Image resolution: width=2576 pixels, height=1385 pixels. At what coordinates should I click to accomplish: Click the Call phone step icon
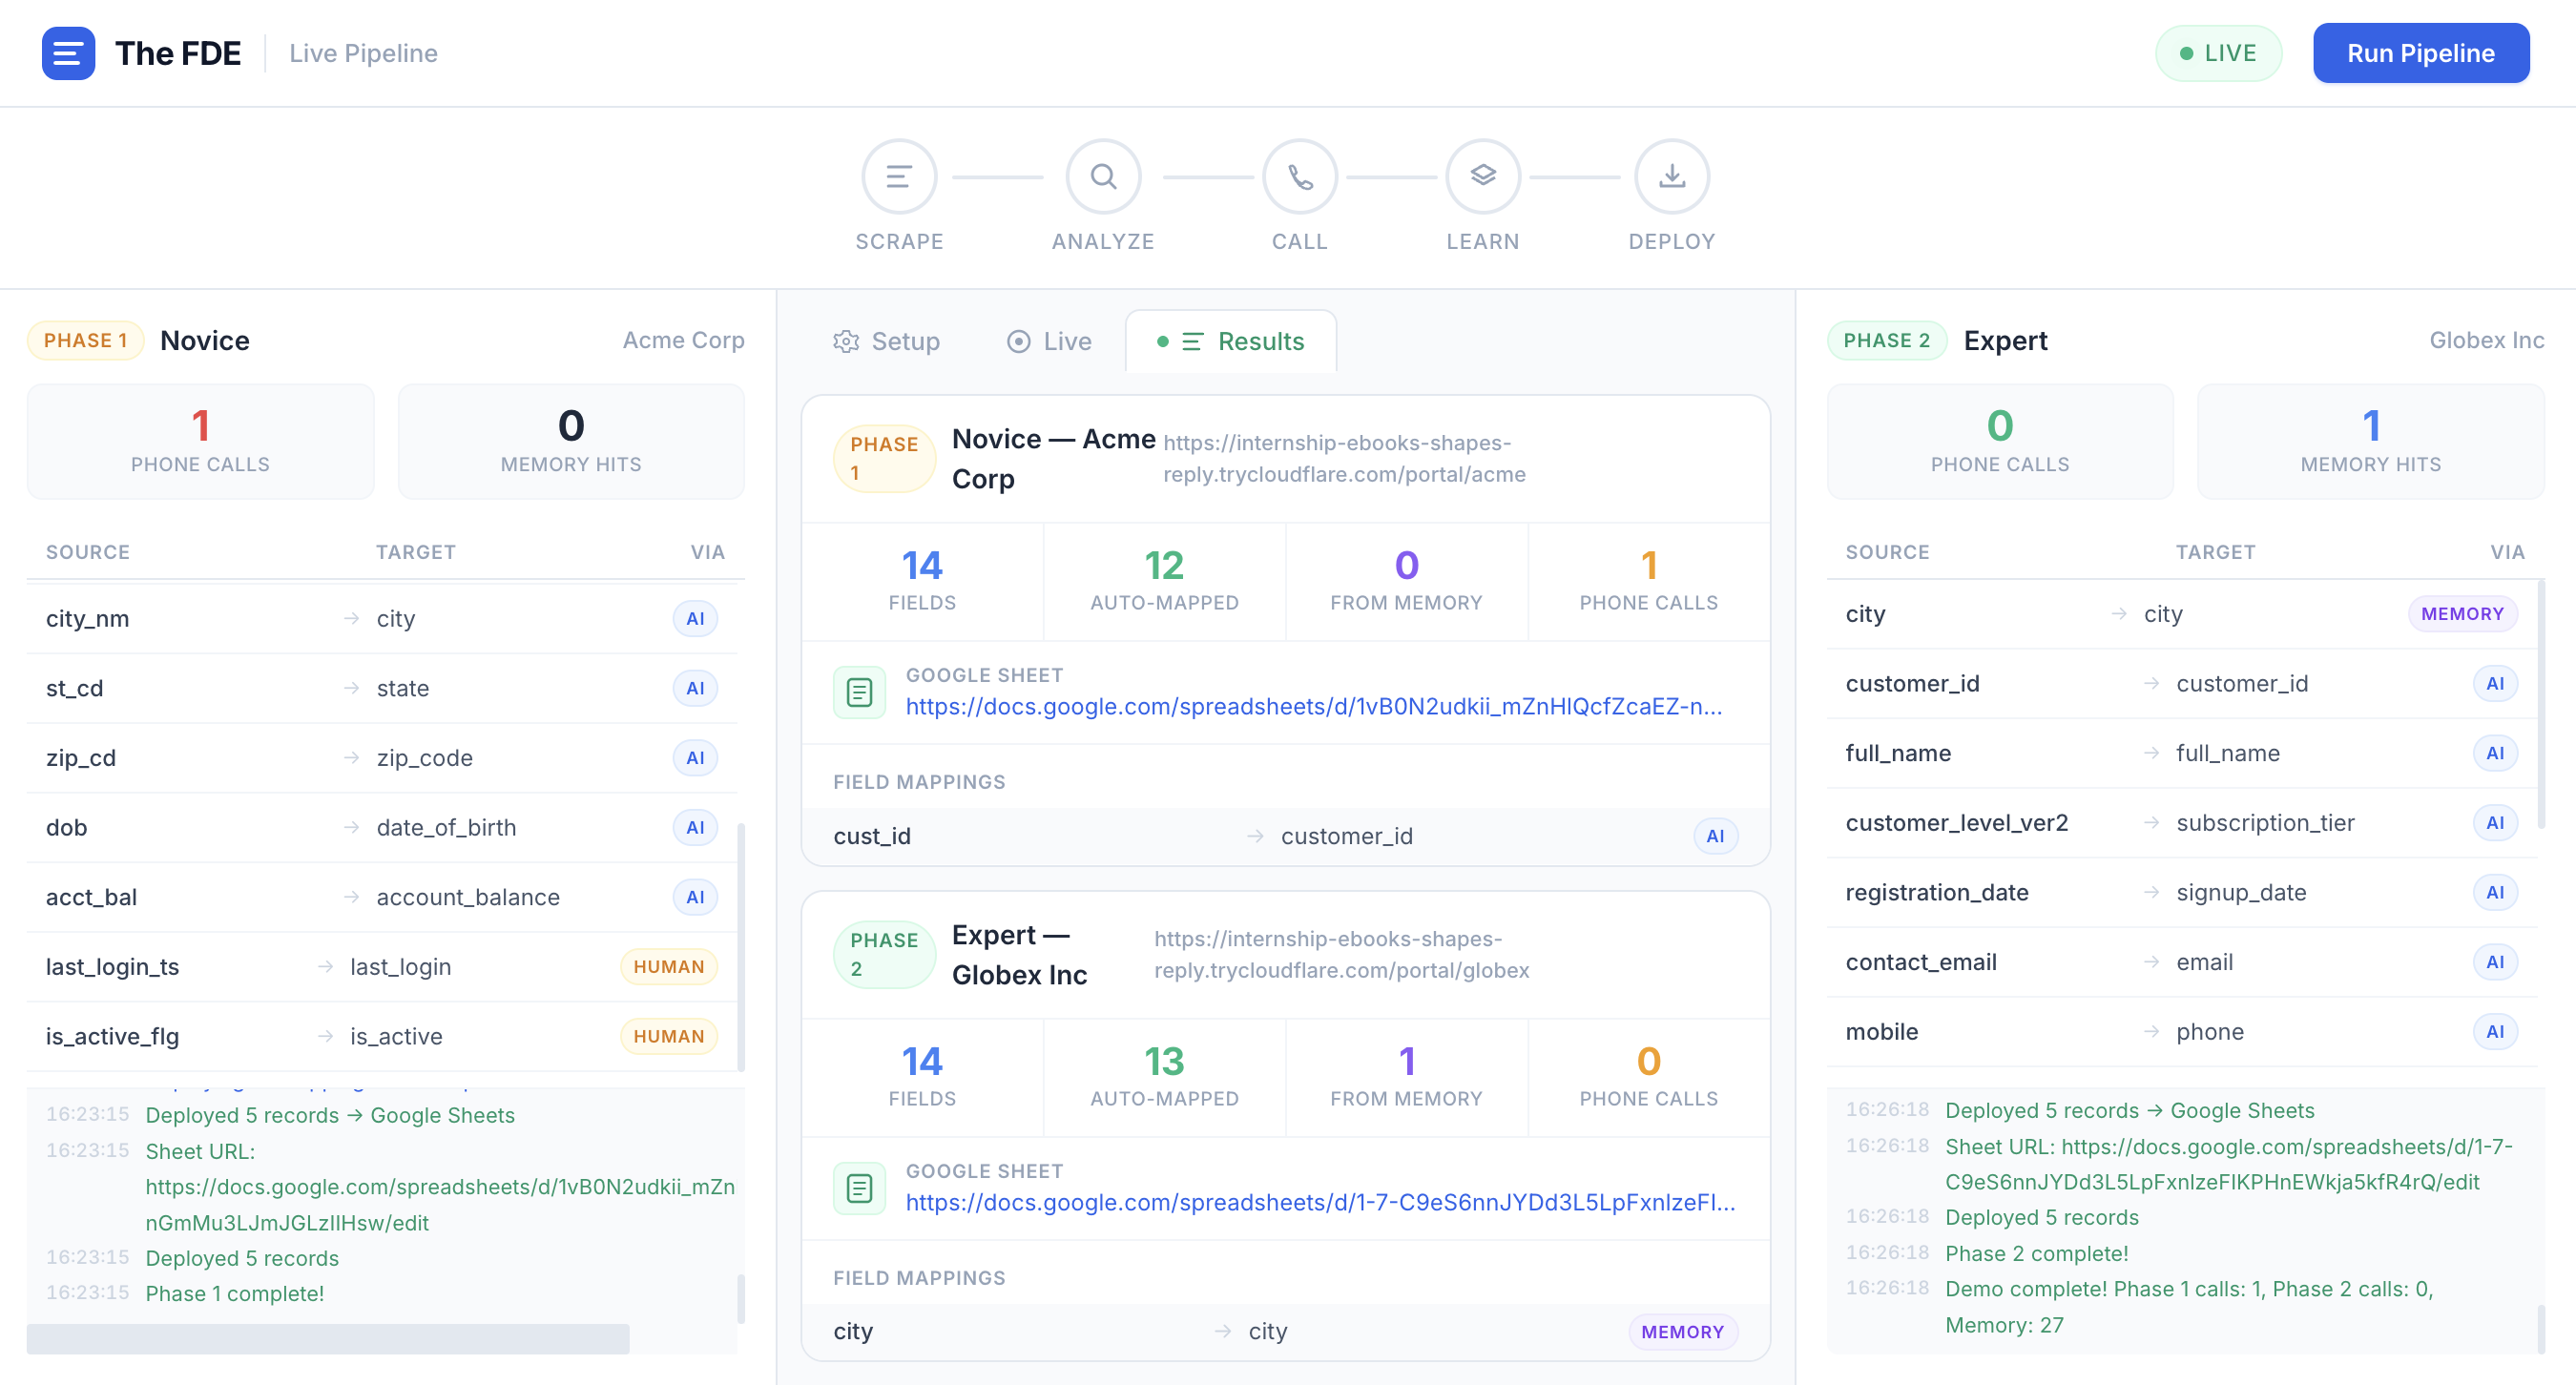(1299, 177)
